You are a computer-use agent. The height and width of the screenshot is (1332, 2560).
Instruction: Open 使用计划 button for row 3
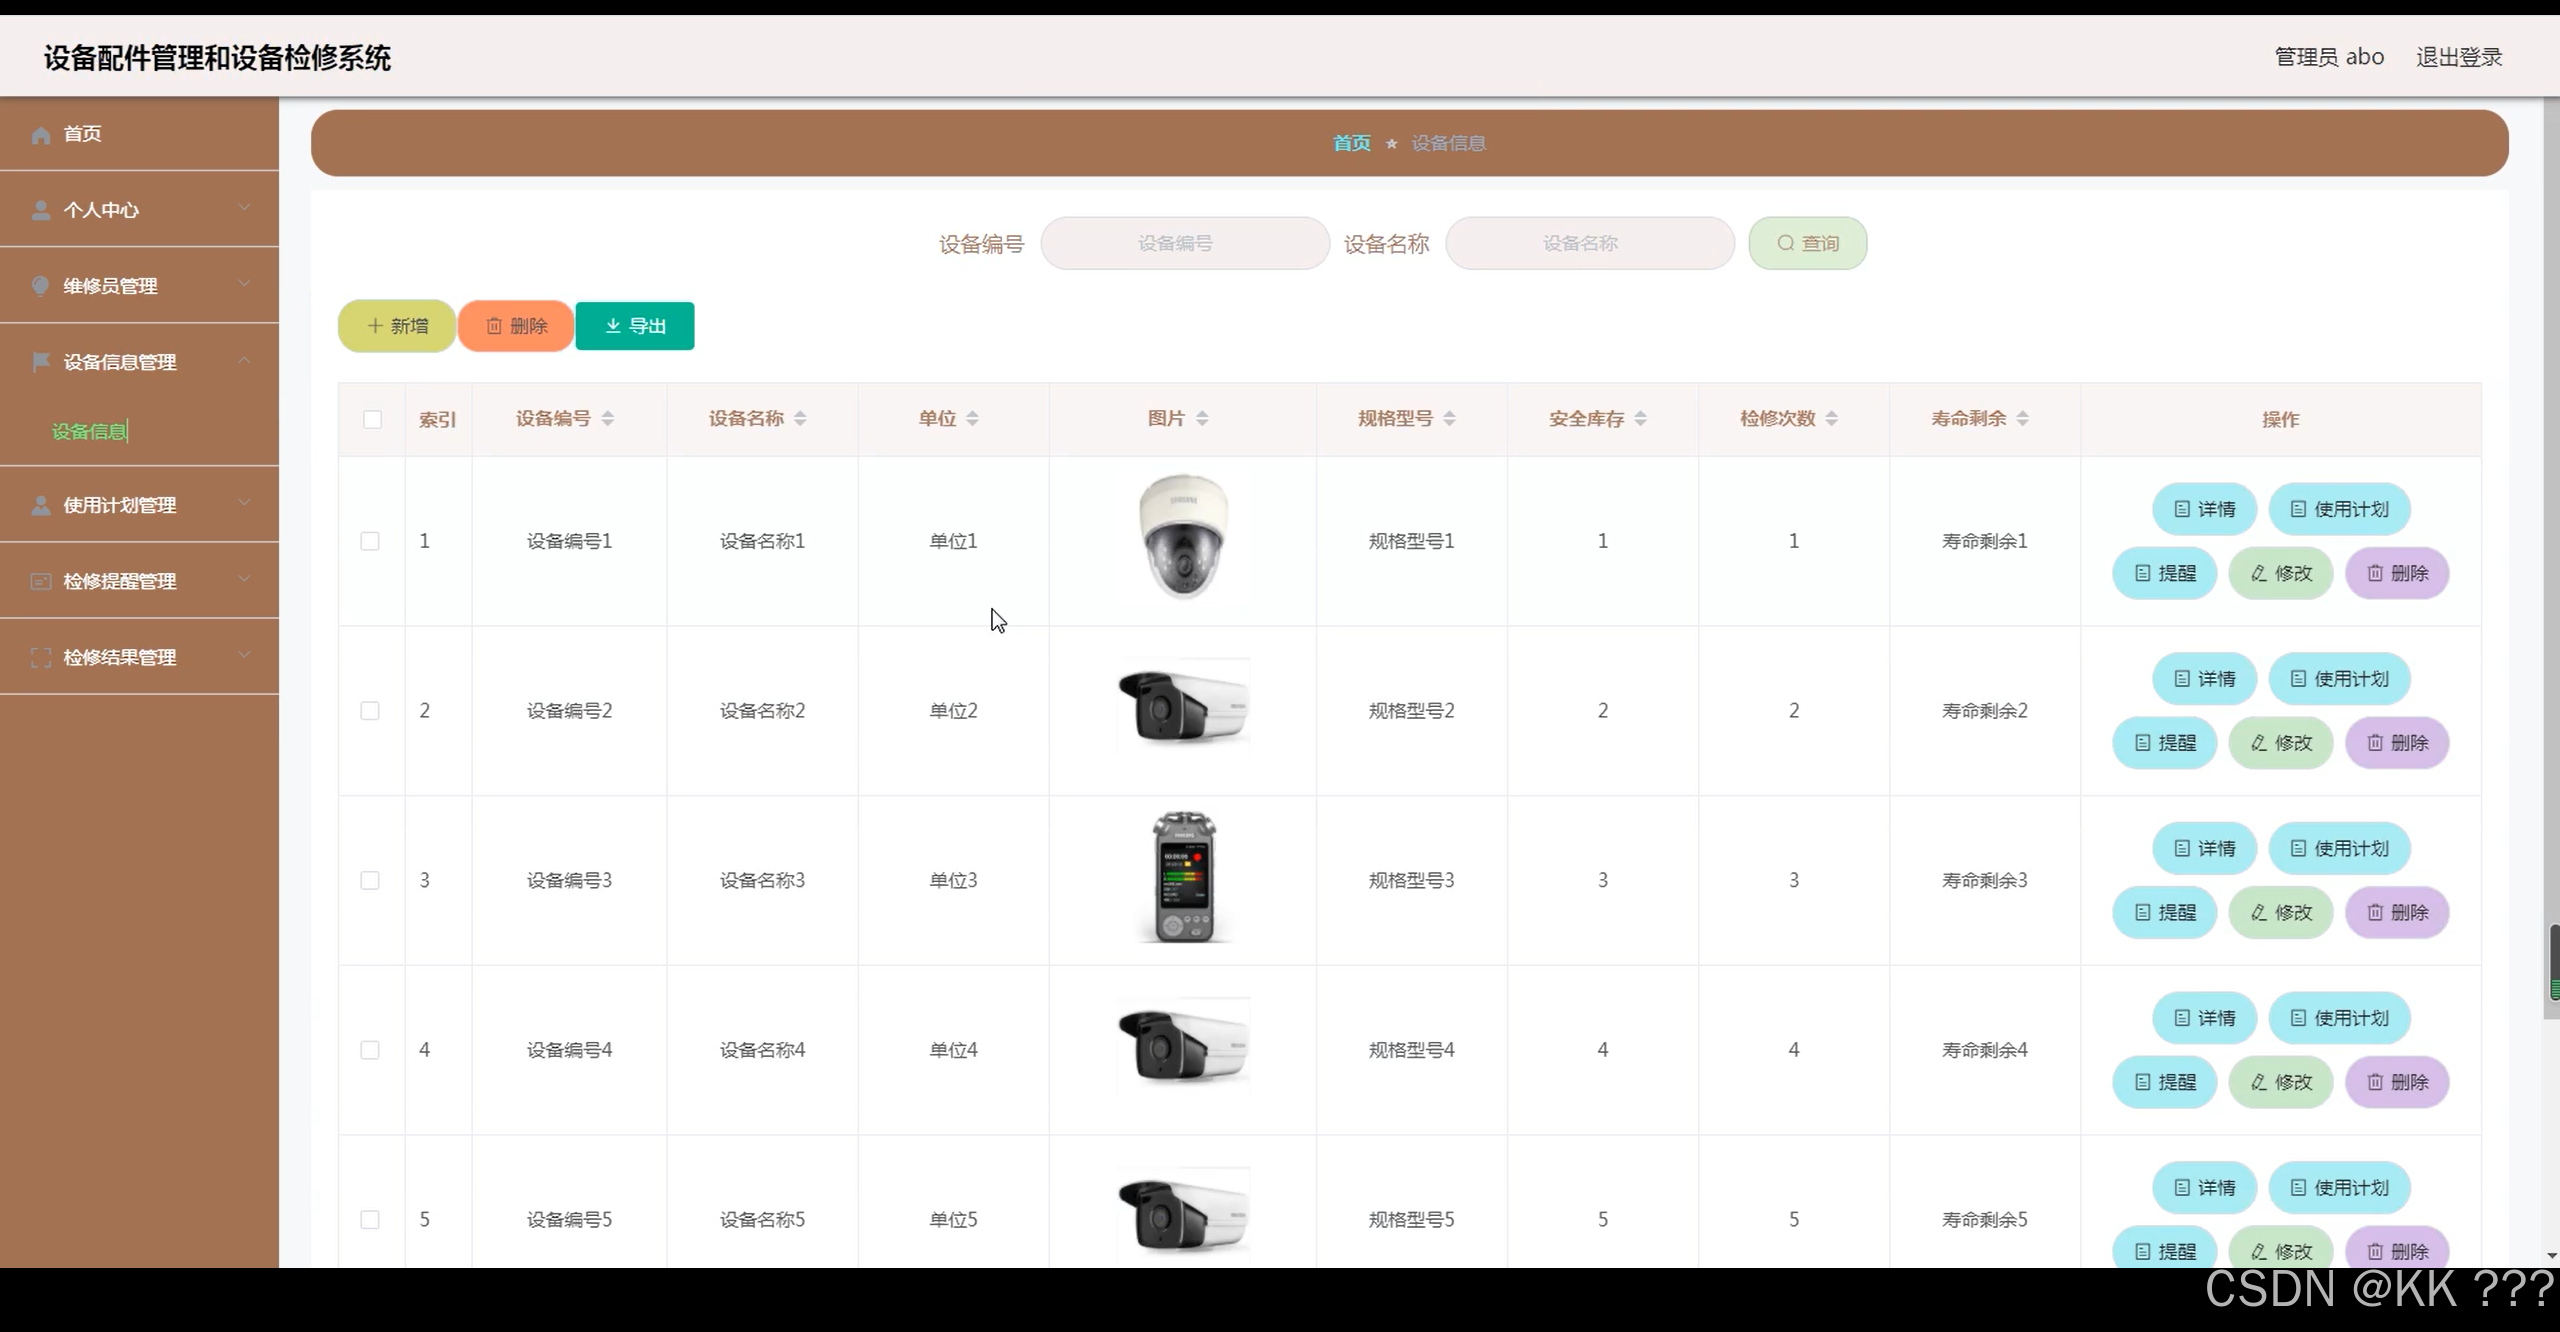pos(2339,848)
